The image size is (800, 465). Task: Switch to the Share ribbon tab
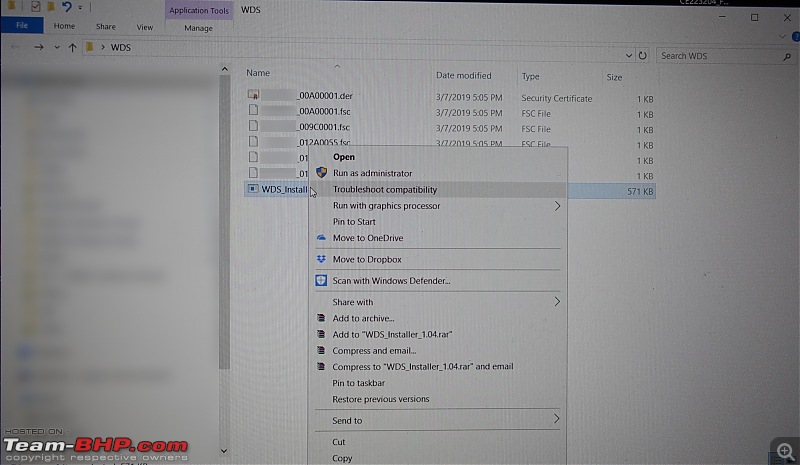pos(106,27)
